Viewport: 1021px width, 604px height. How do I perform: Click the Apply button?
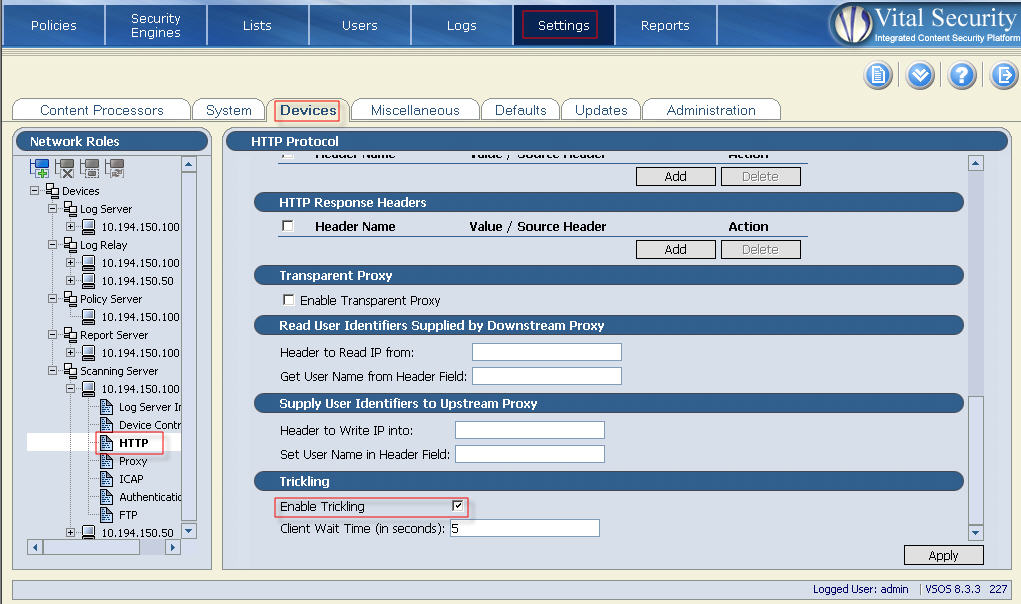943,556
